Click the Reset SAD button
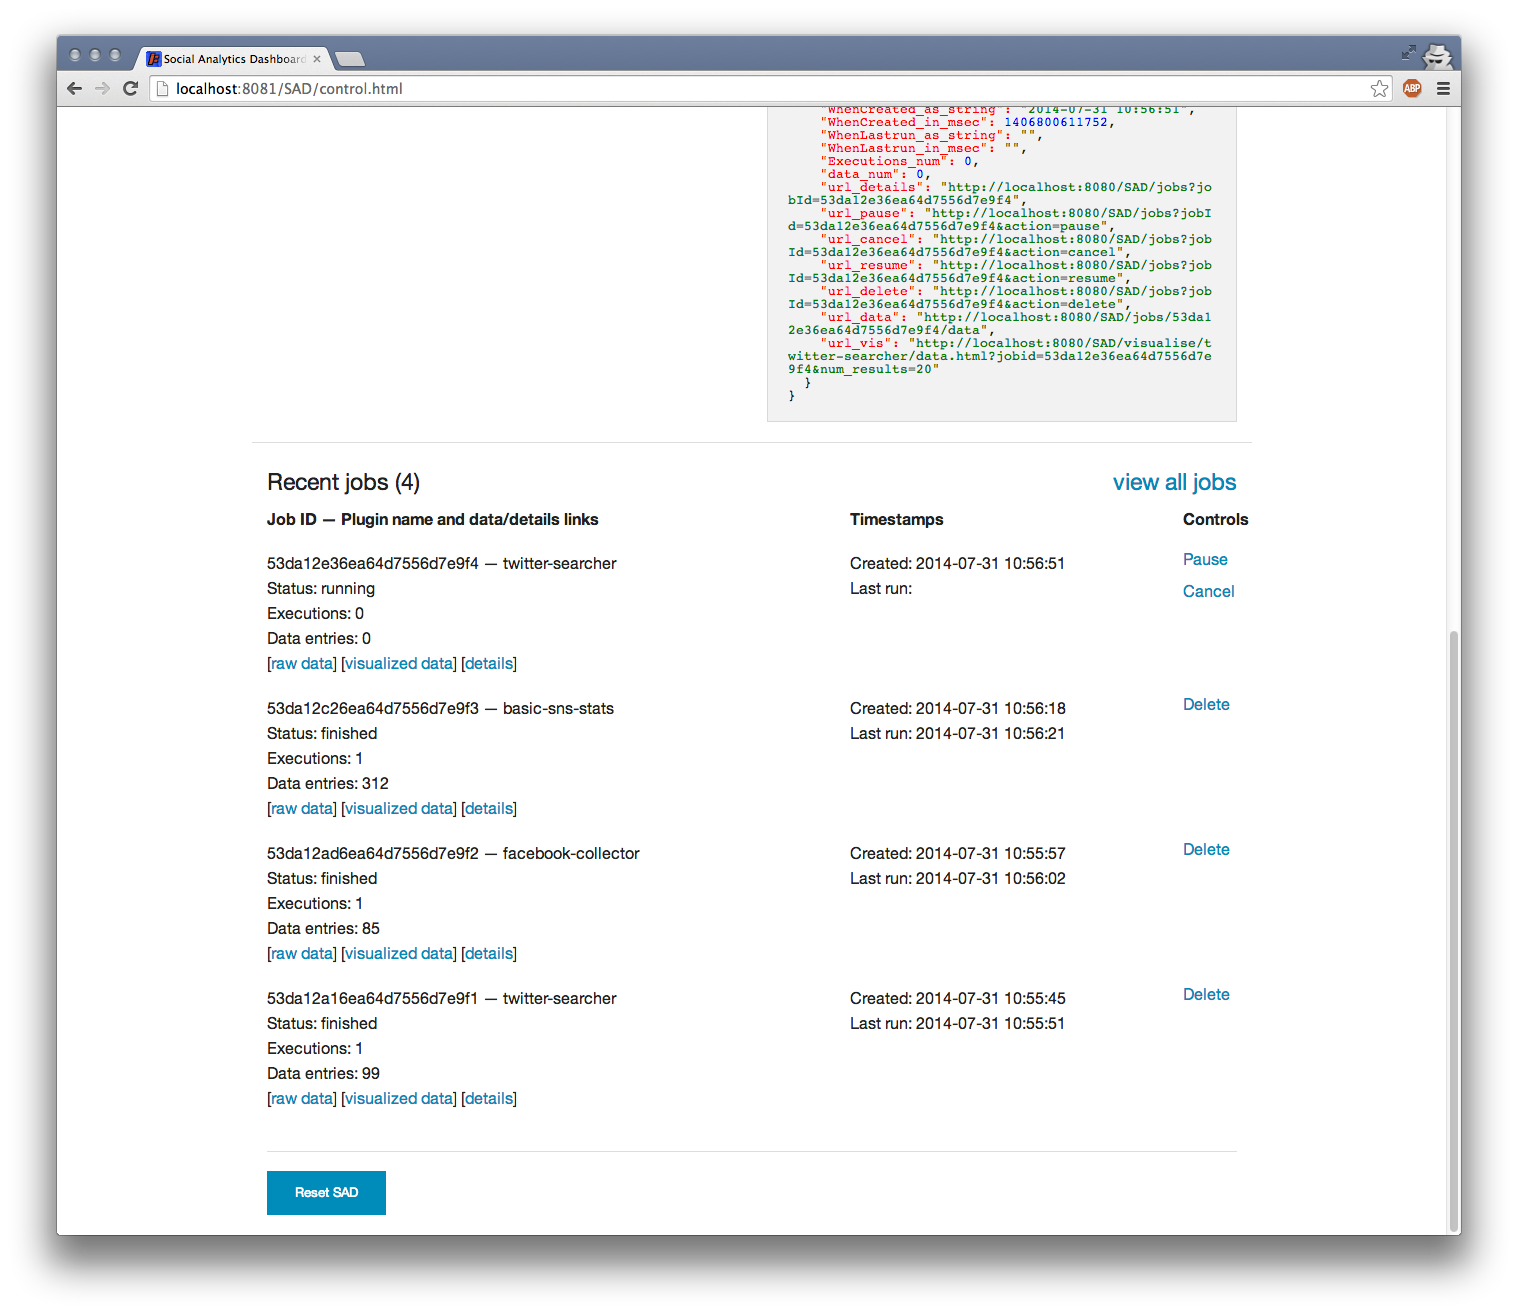Viewport: 1518px width, 1314px height. tap(326, 1193)
